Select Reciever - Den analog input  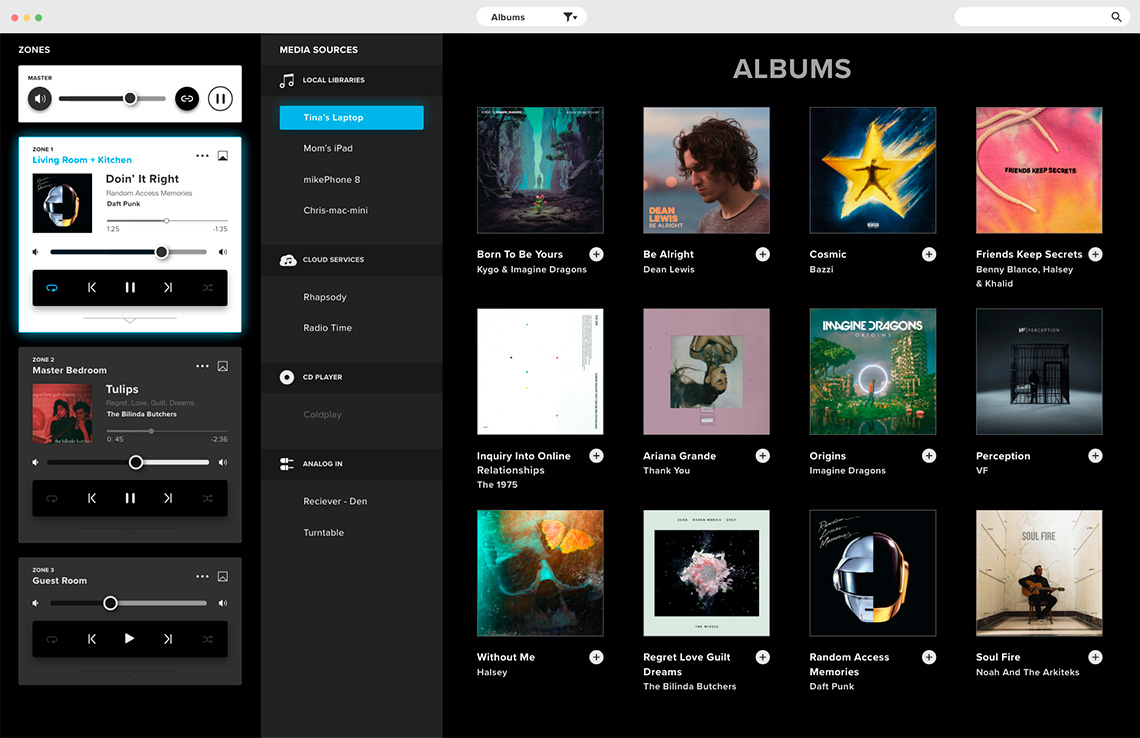[335, 501]
